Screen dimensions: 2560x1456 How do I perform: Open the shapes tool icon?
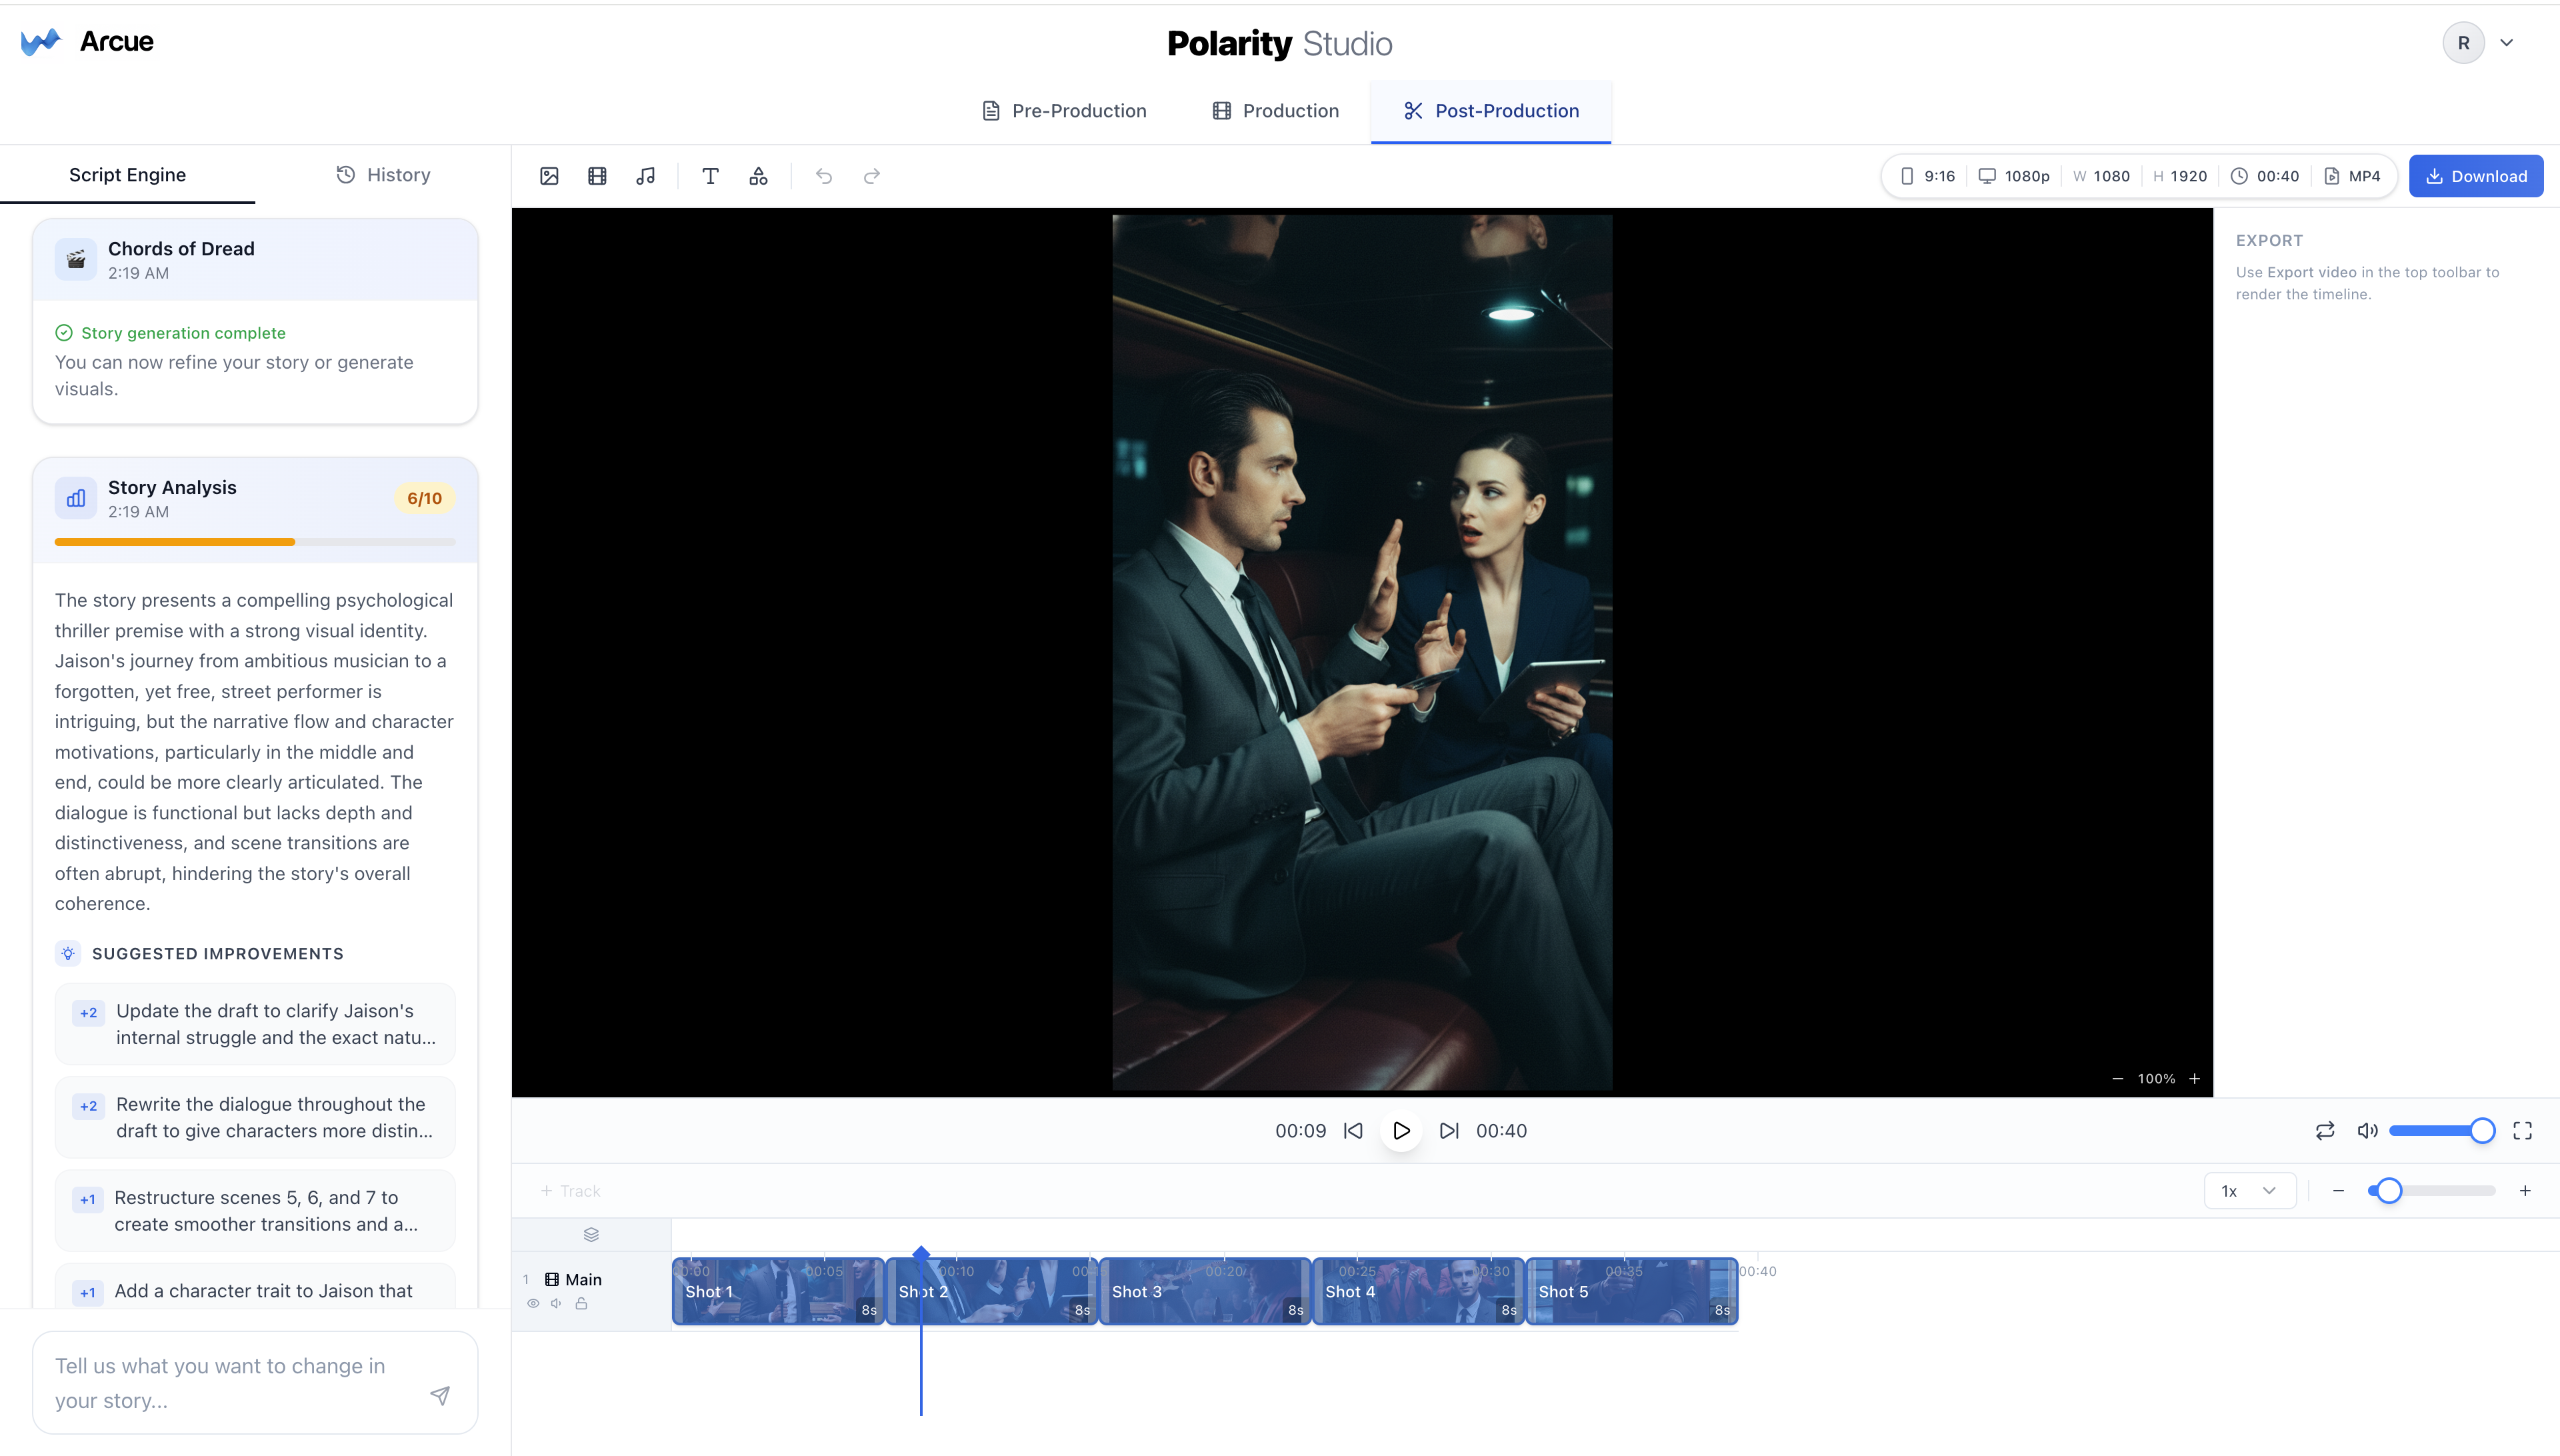759,176
